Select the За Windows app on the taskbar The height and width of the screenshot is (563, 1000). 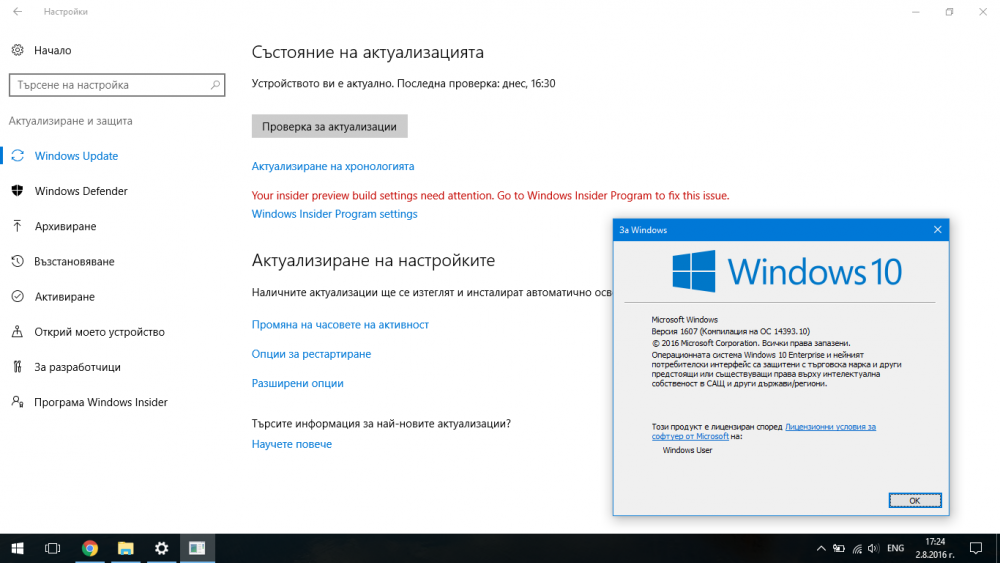(x=197, y=548)
